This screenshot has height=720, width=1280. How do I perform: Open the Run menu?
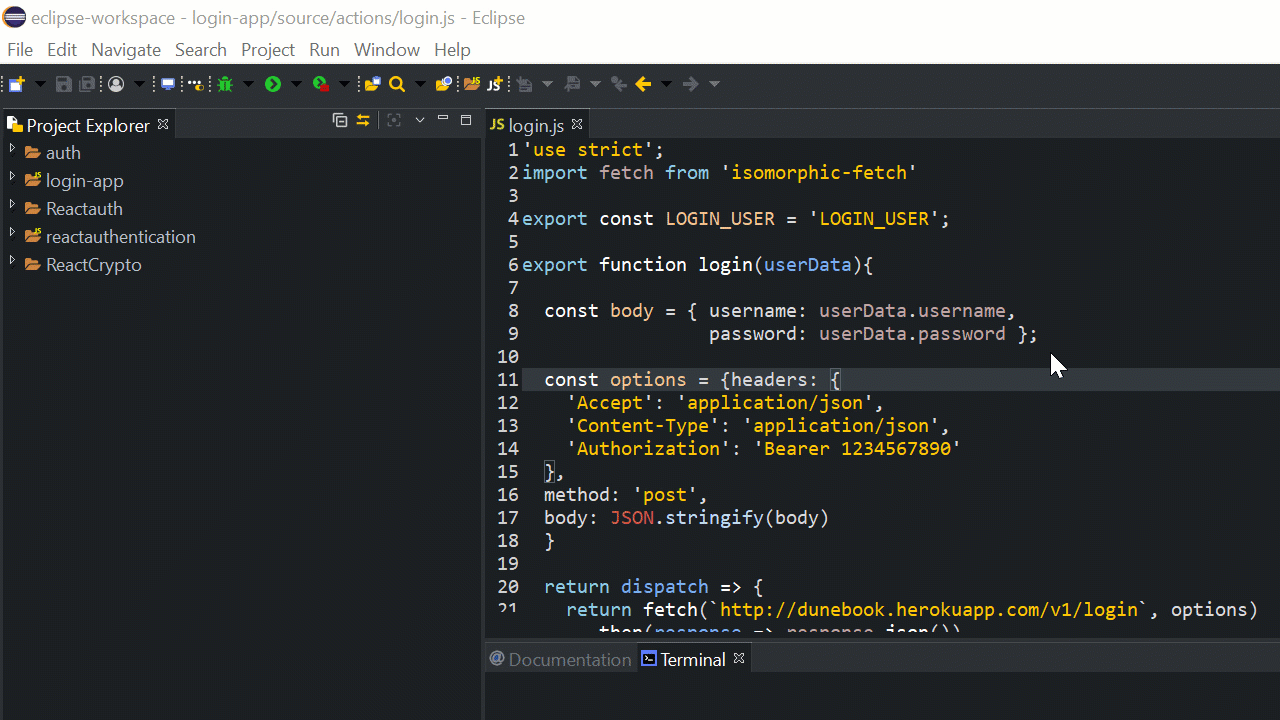(x=325, y=49)
